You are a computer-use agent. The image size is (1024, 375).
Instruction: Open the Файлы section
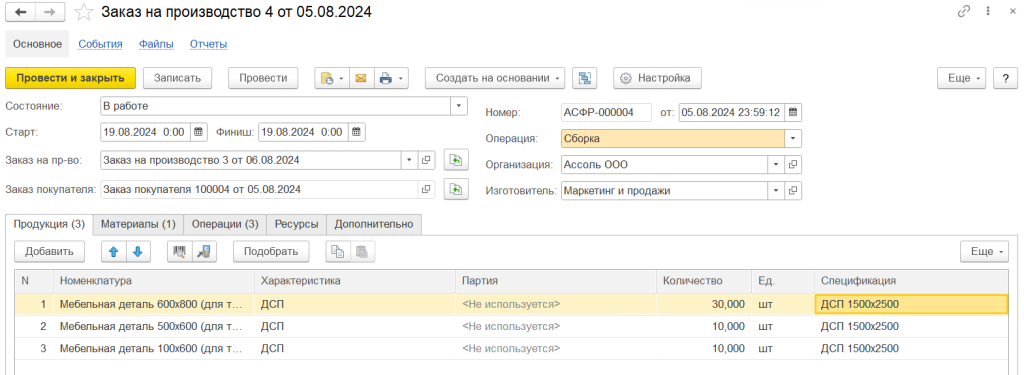(156, 44)
